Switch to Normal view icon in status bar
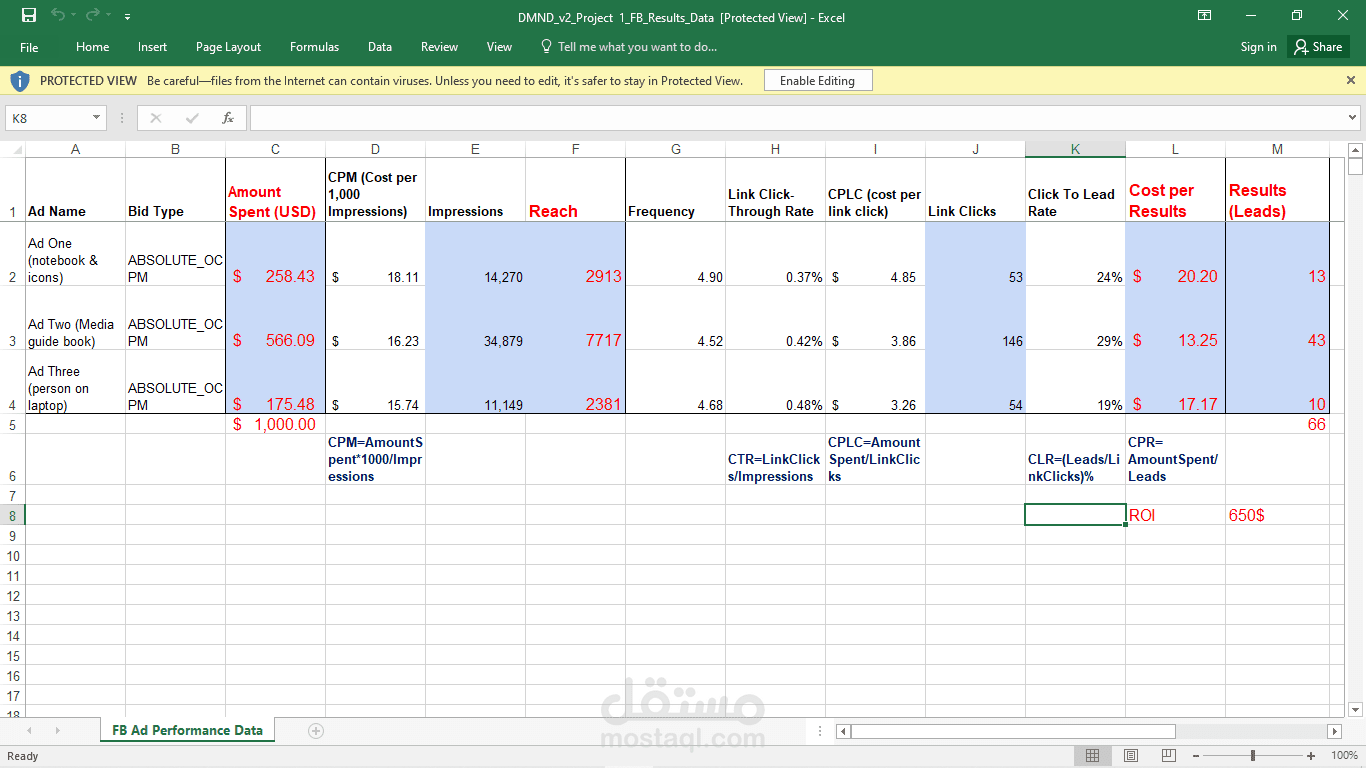1366x768 pixels. pyautogui.click(x=1093, y=755)
